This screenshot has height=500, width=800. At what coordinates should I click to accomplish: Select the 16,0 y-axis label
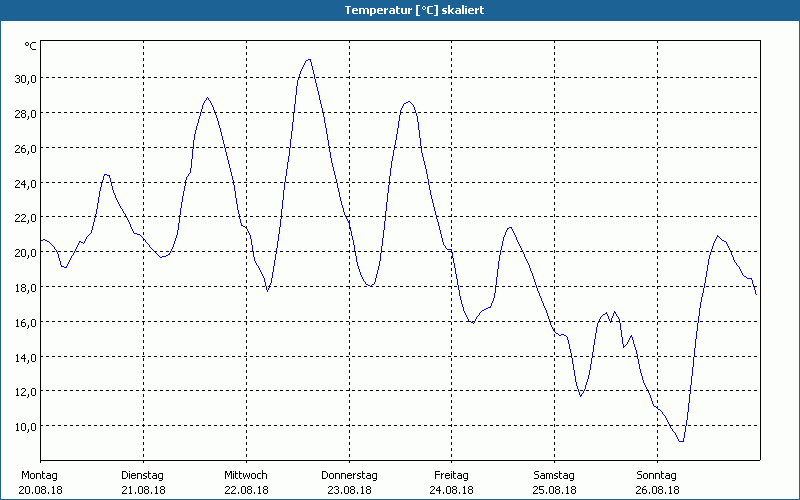point(25,322)
